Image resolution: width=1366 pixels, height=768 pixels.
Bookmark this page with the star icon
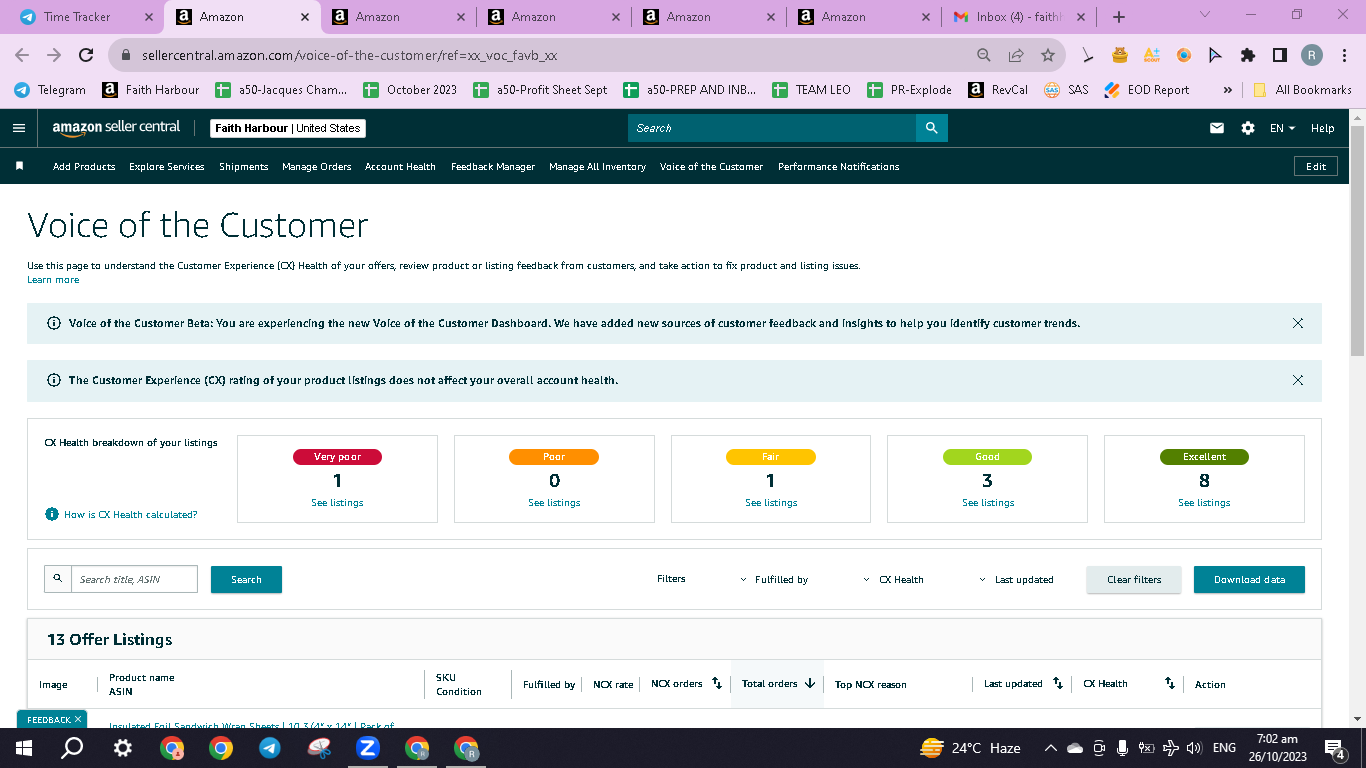[x=1048, y=56]
